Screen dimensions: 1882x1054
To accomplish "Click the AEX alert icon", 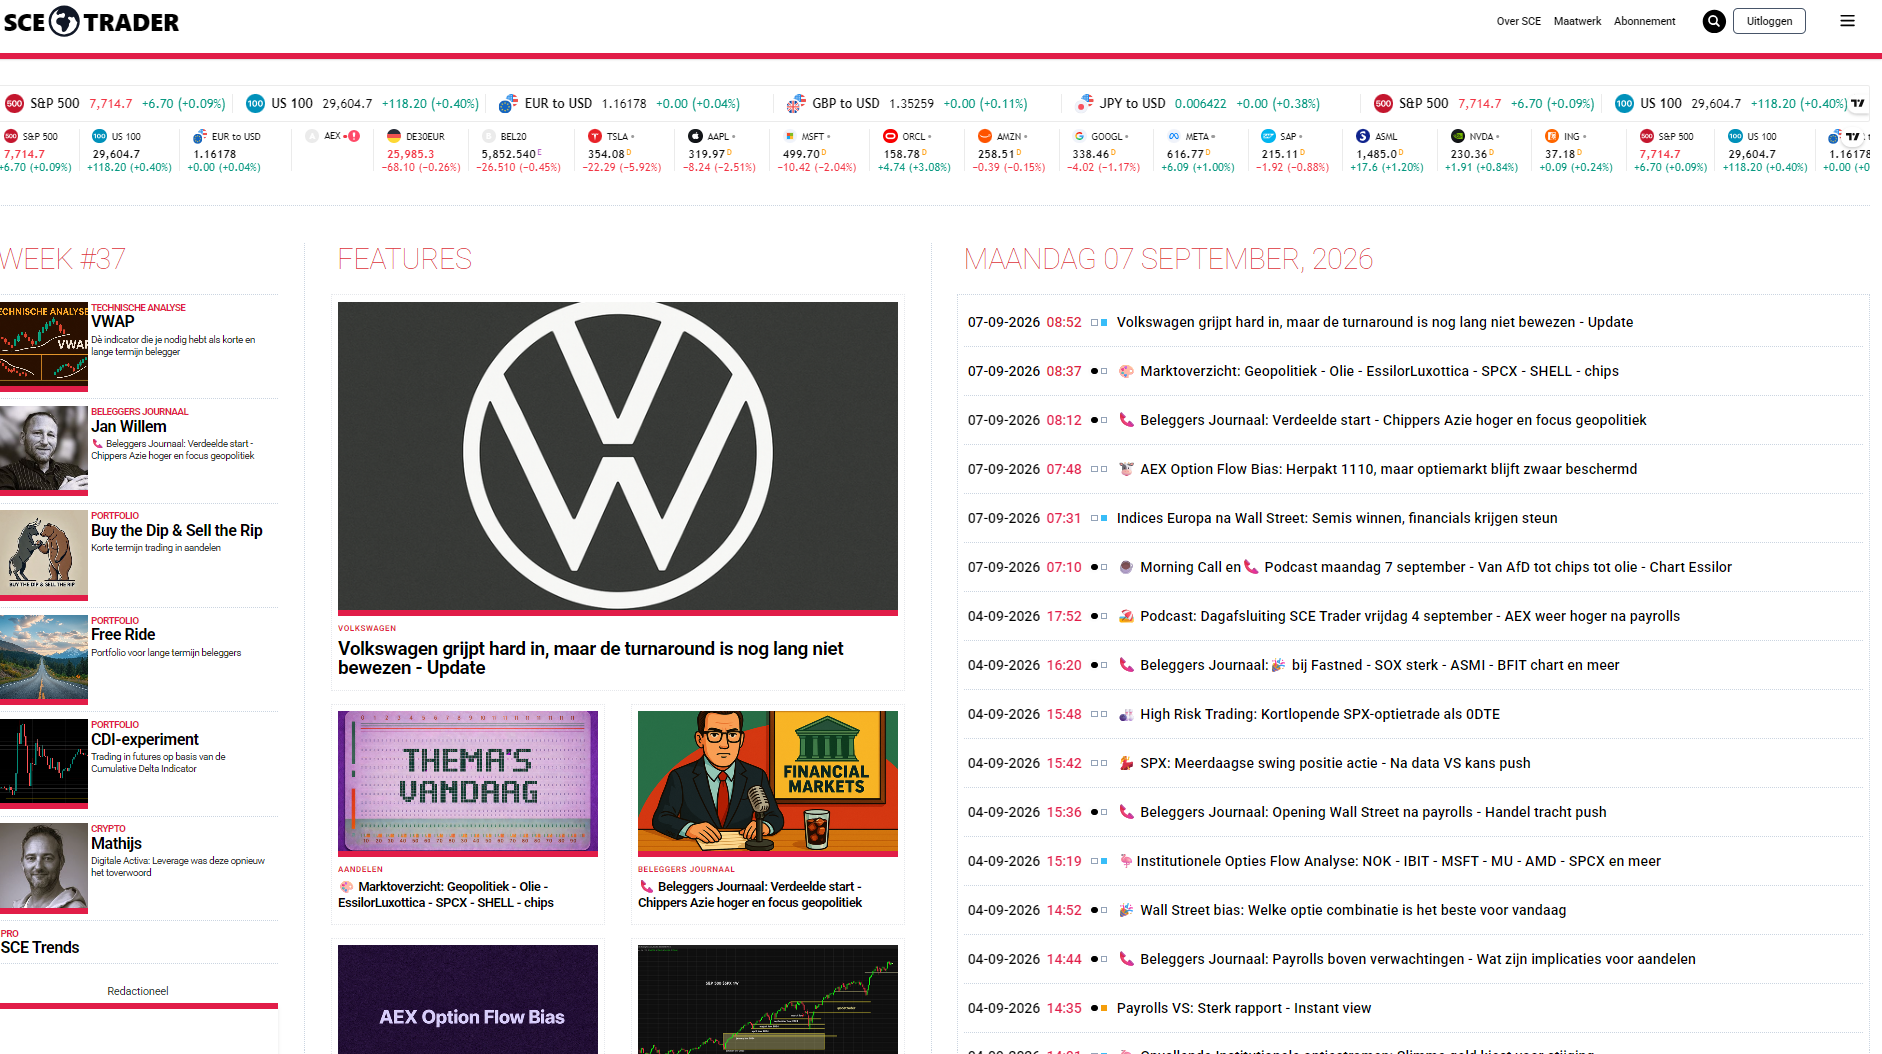I will (354, 136).
